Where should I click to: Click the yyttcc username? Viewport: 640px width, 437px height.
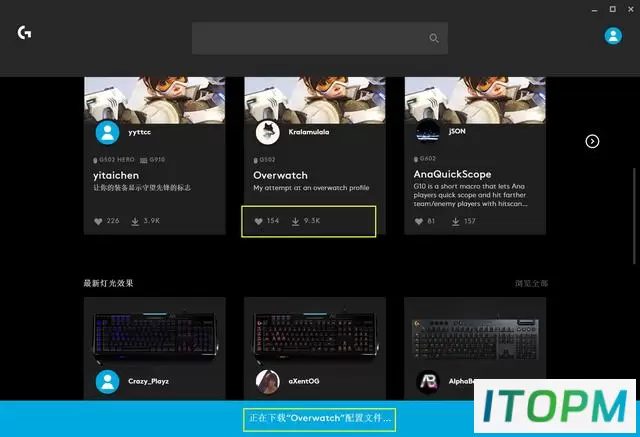(x=140, y=132)
